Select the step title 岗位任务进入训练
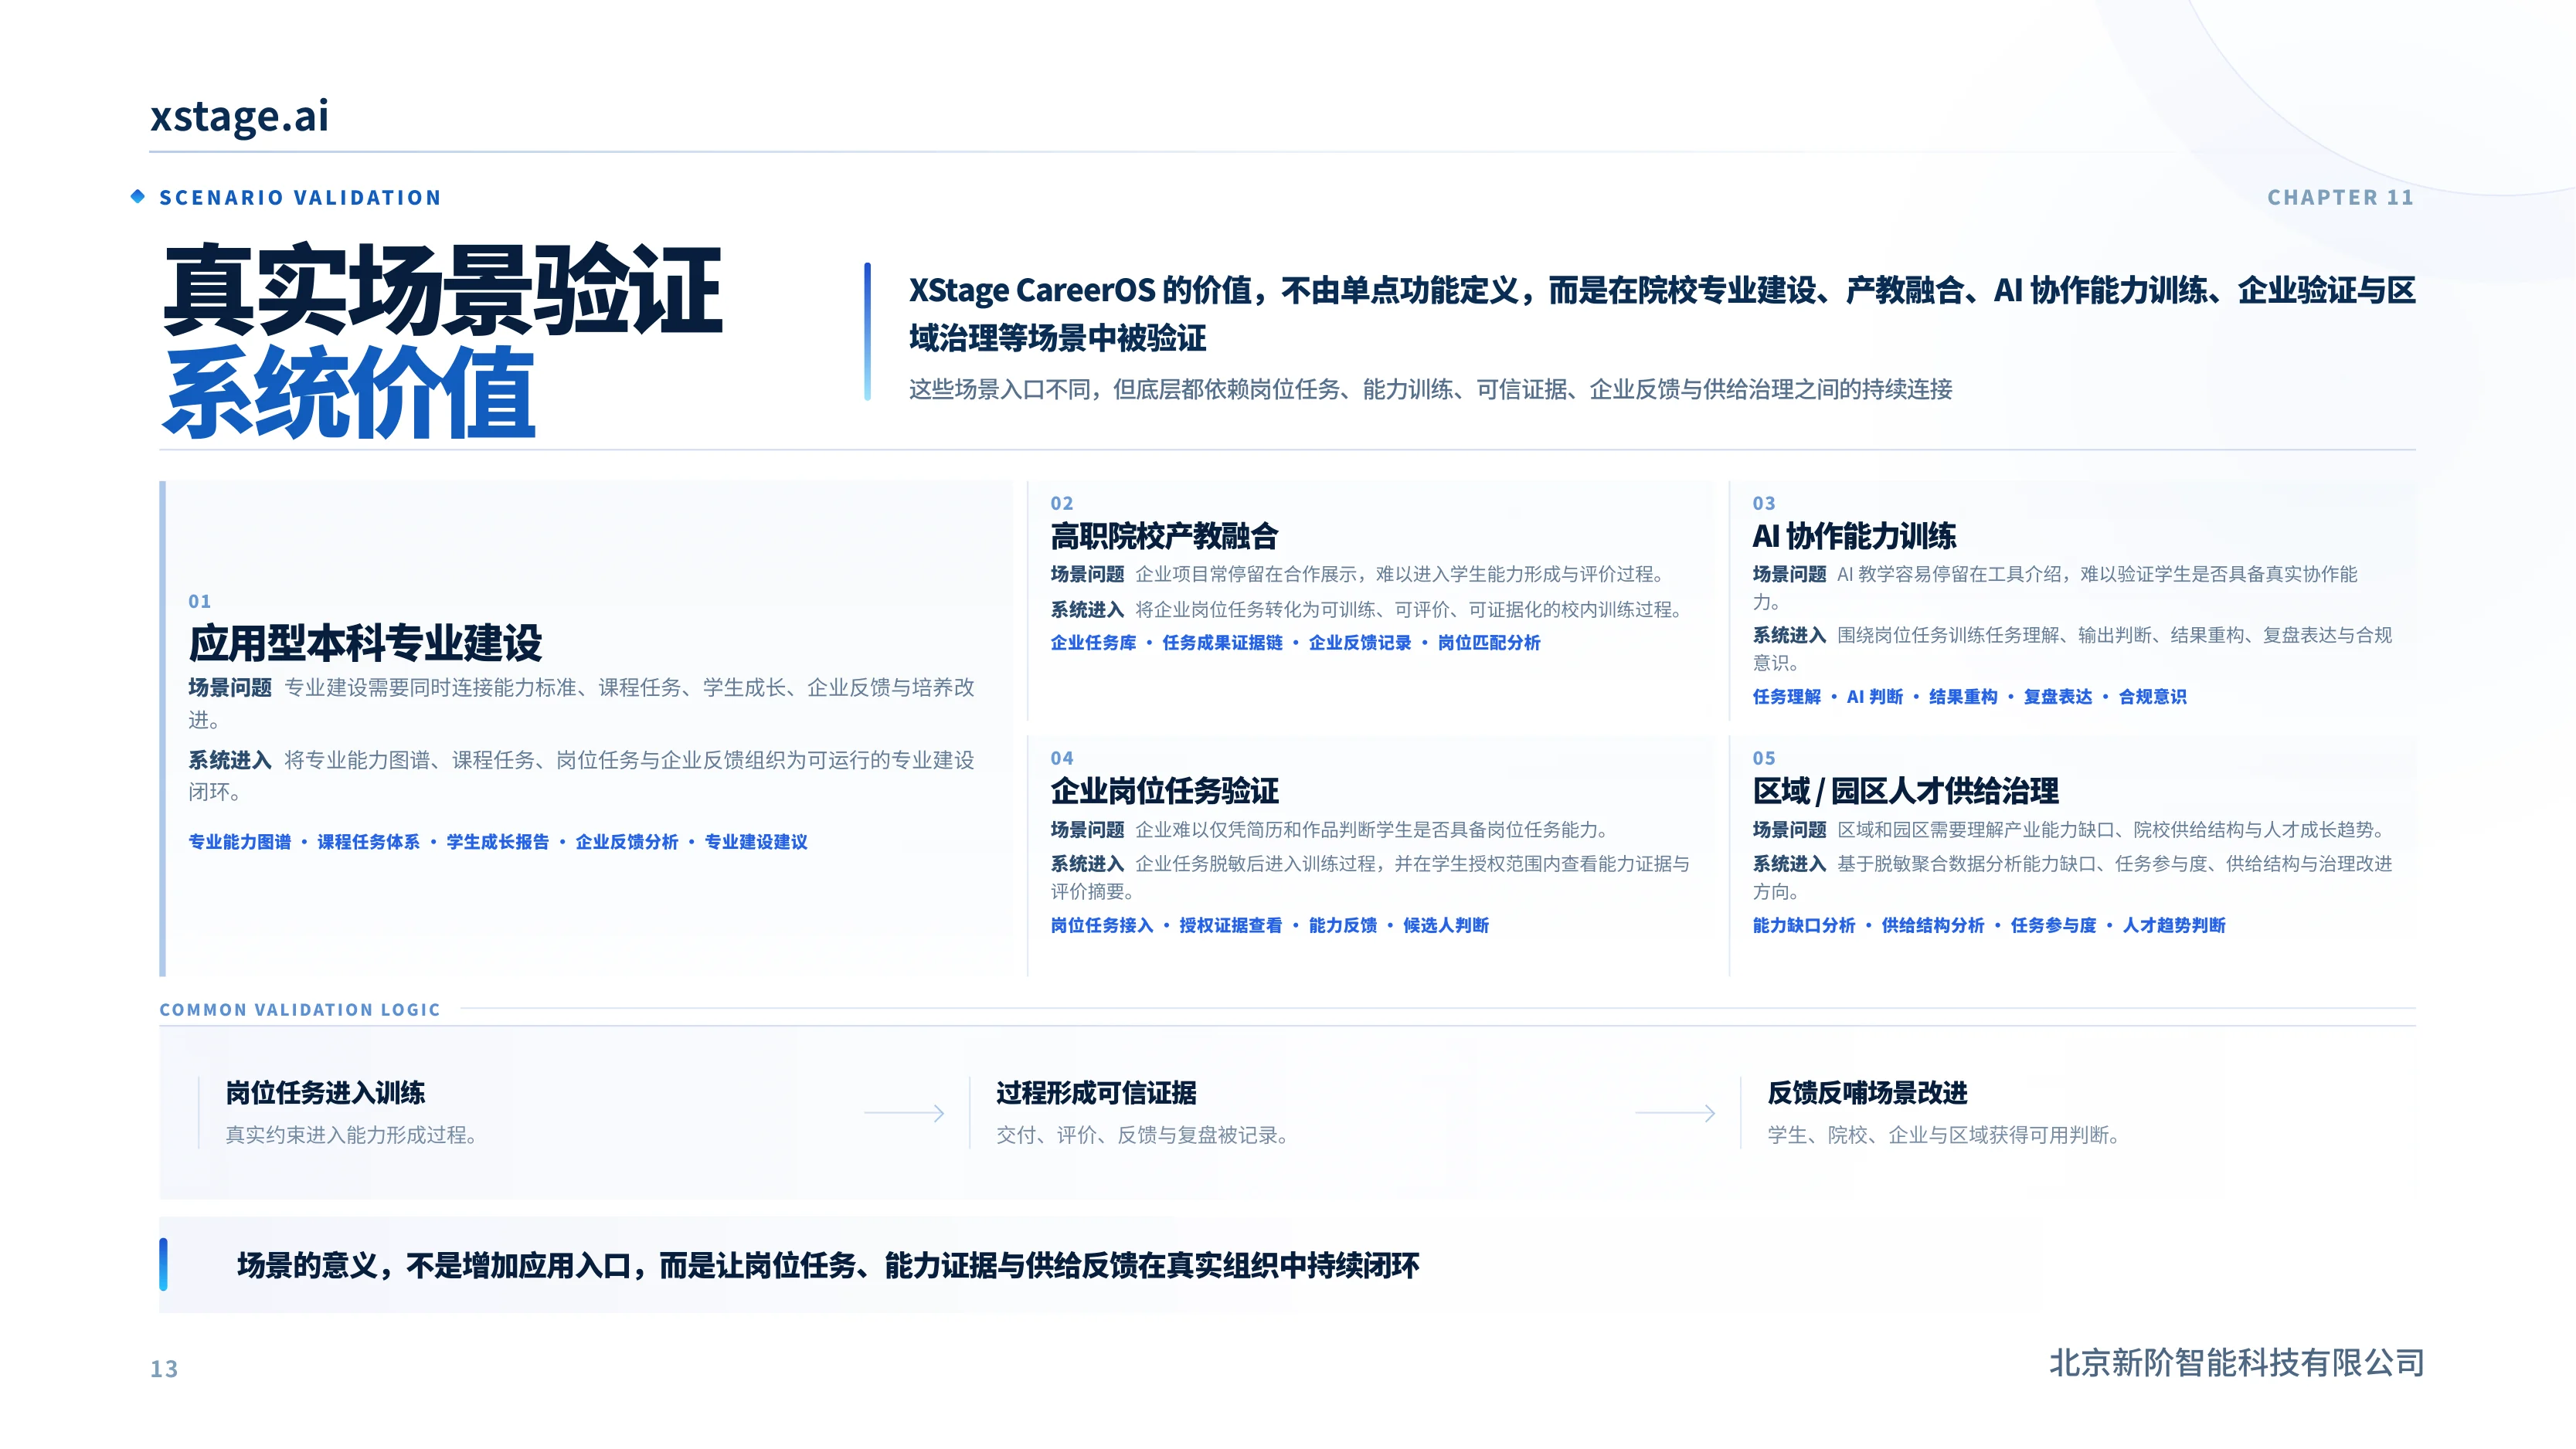The height and width of the screenshot is (1449, 2576). (325, 1093)
